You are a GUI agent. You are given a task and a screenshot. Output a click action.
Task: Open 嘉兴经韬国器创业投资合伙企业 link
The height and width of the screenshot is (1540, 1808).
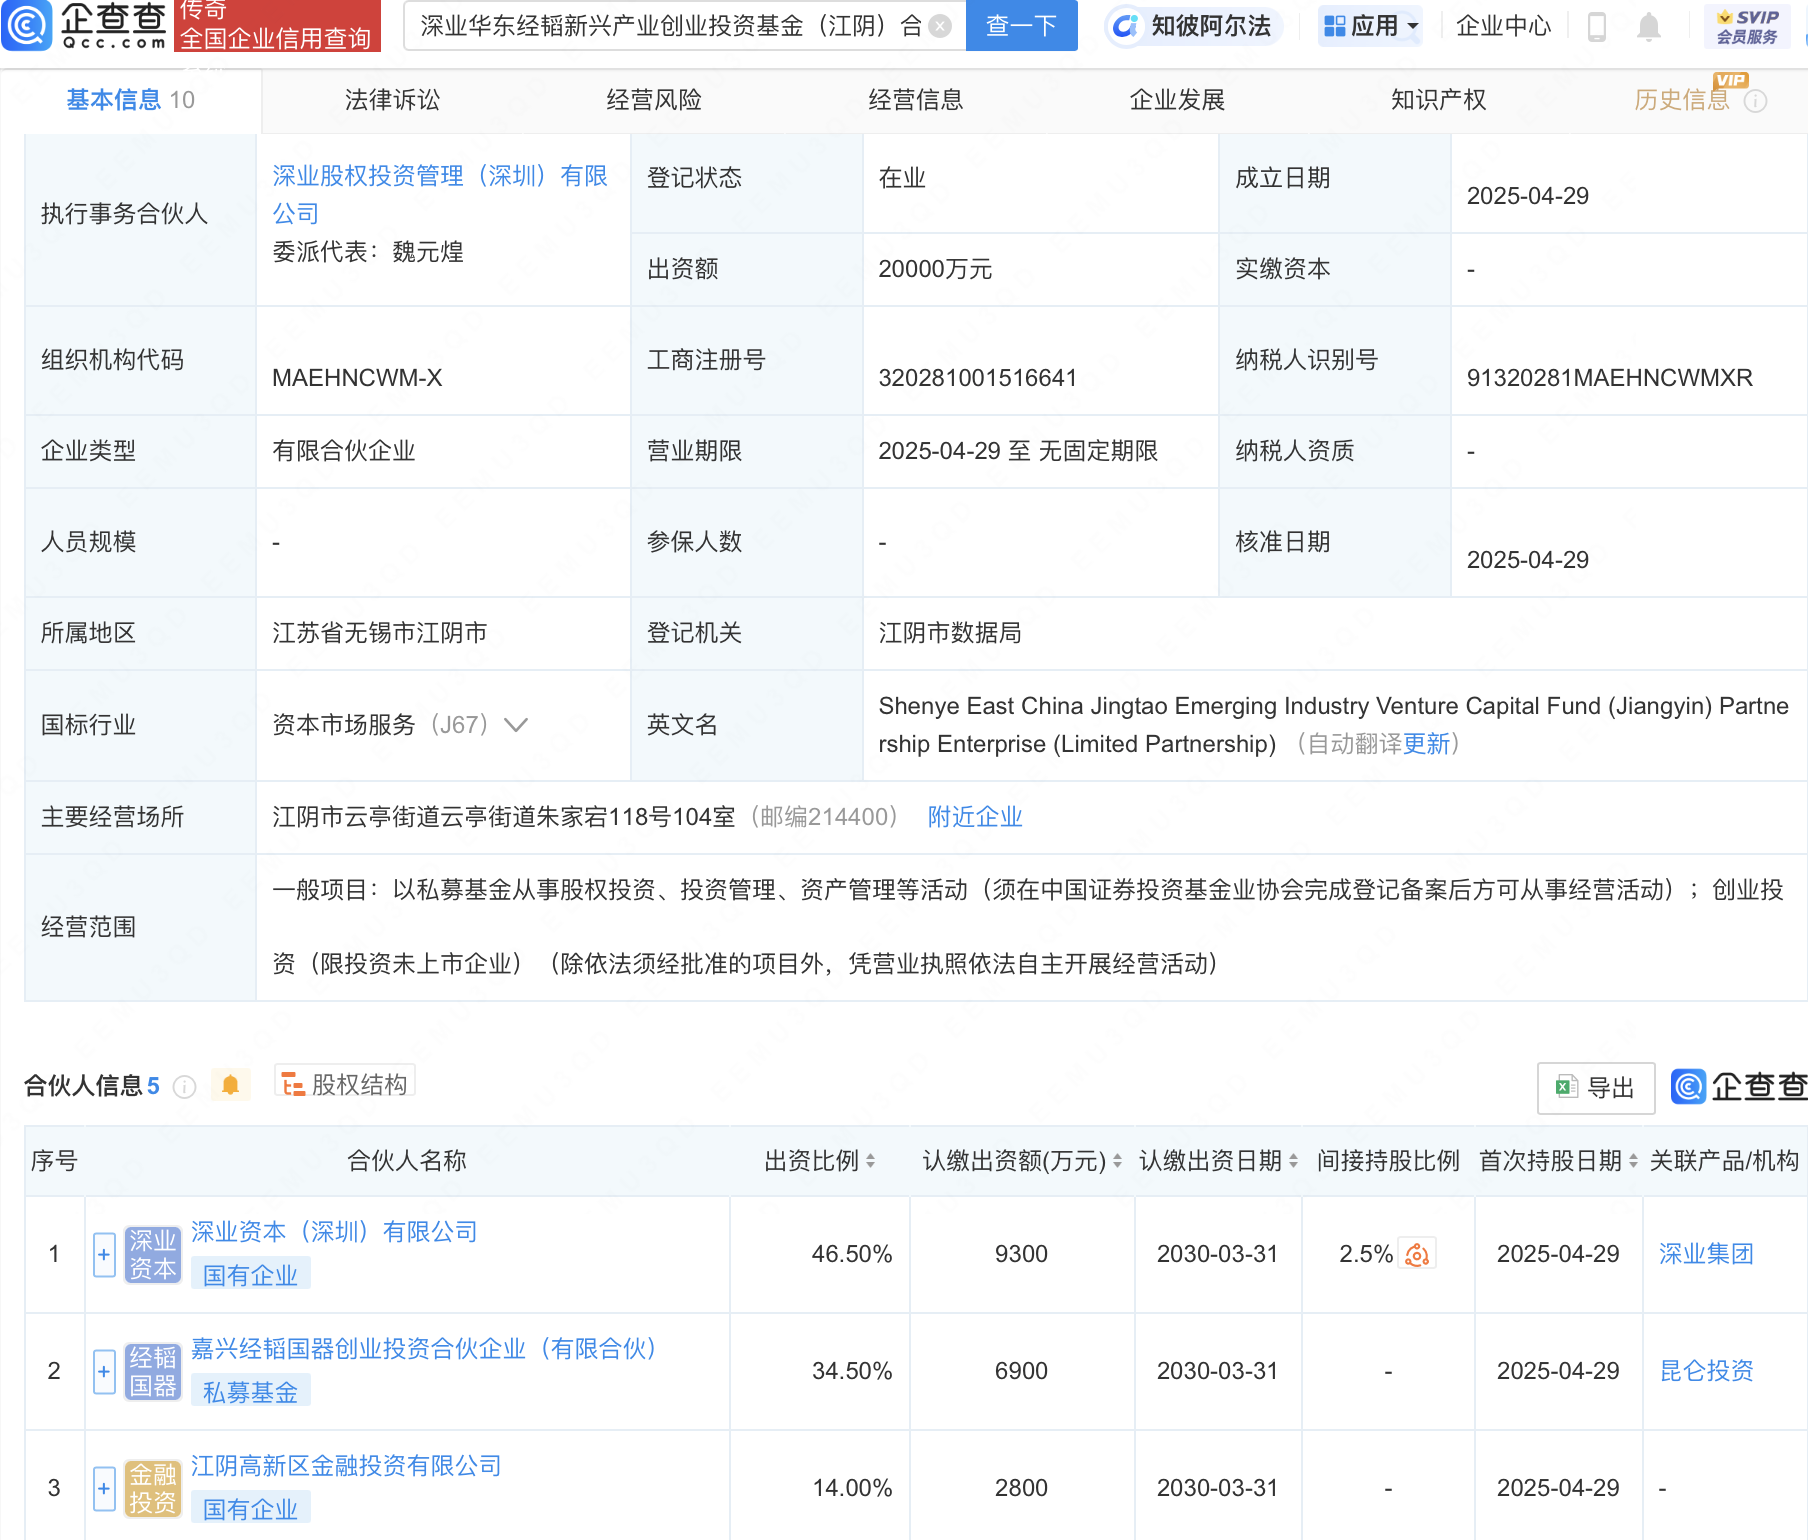(423, 1349)
